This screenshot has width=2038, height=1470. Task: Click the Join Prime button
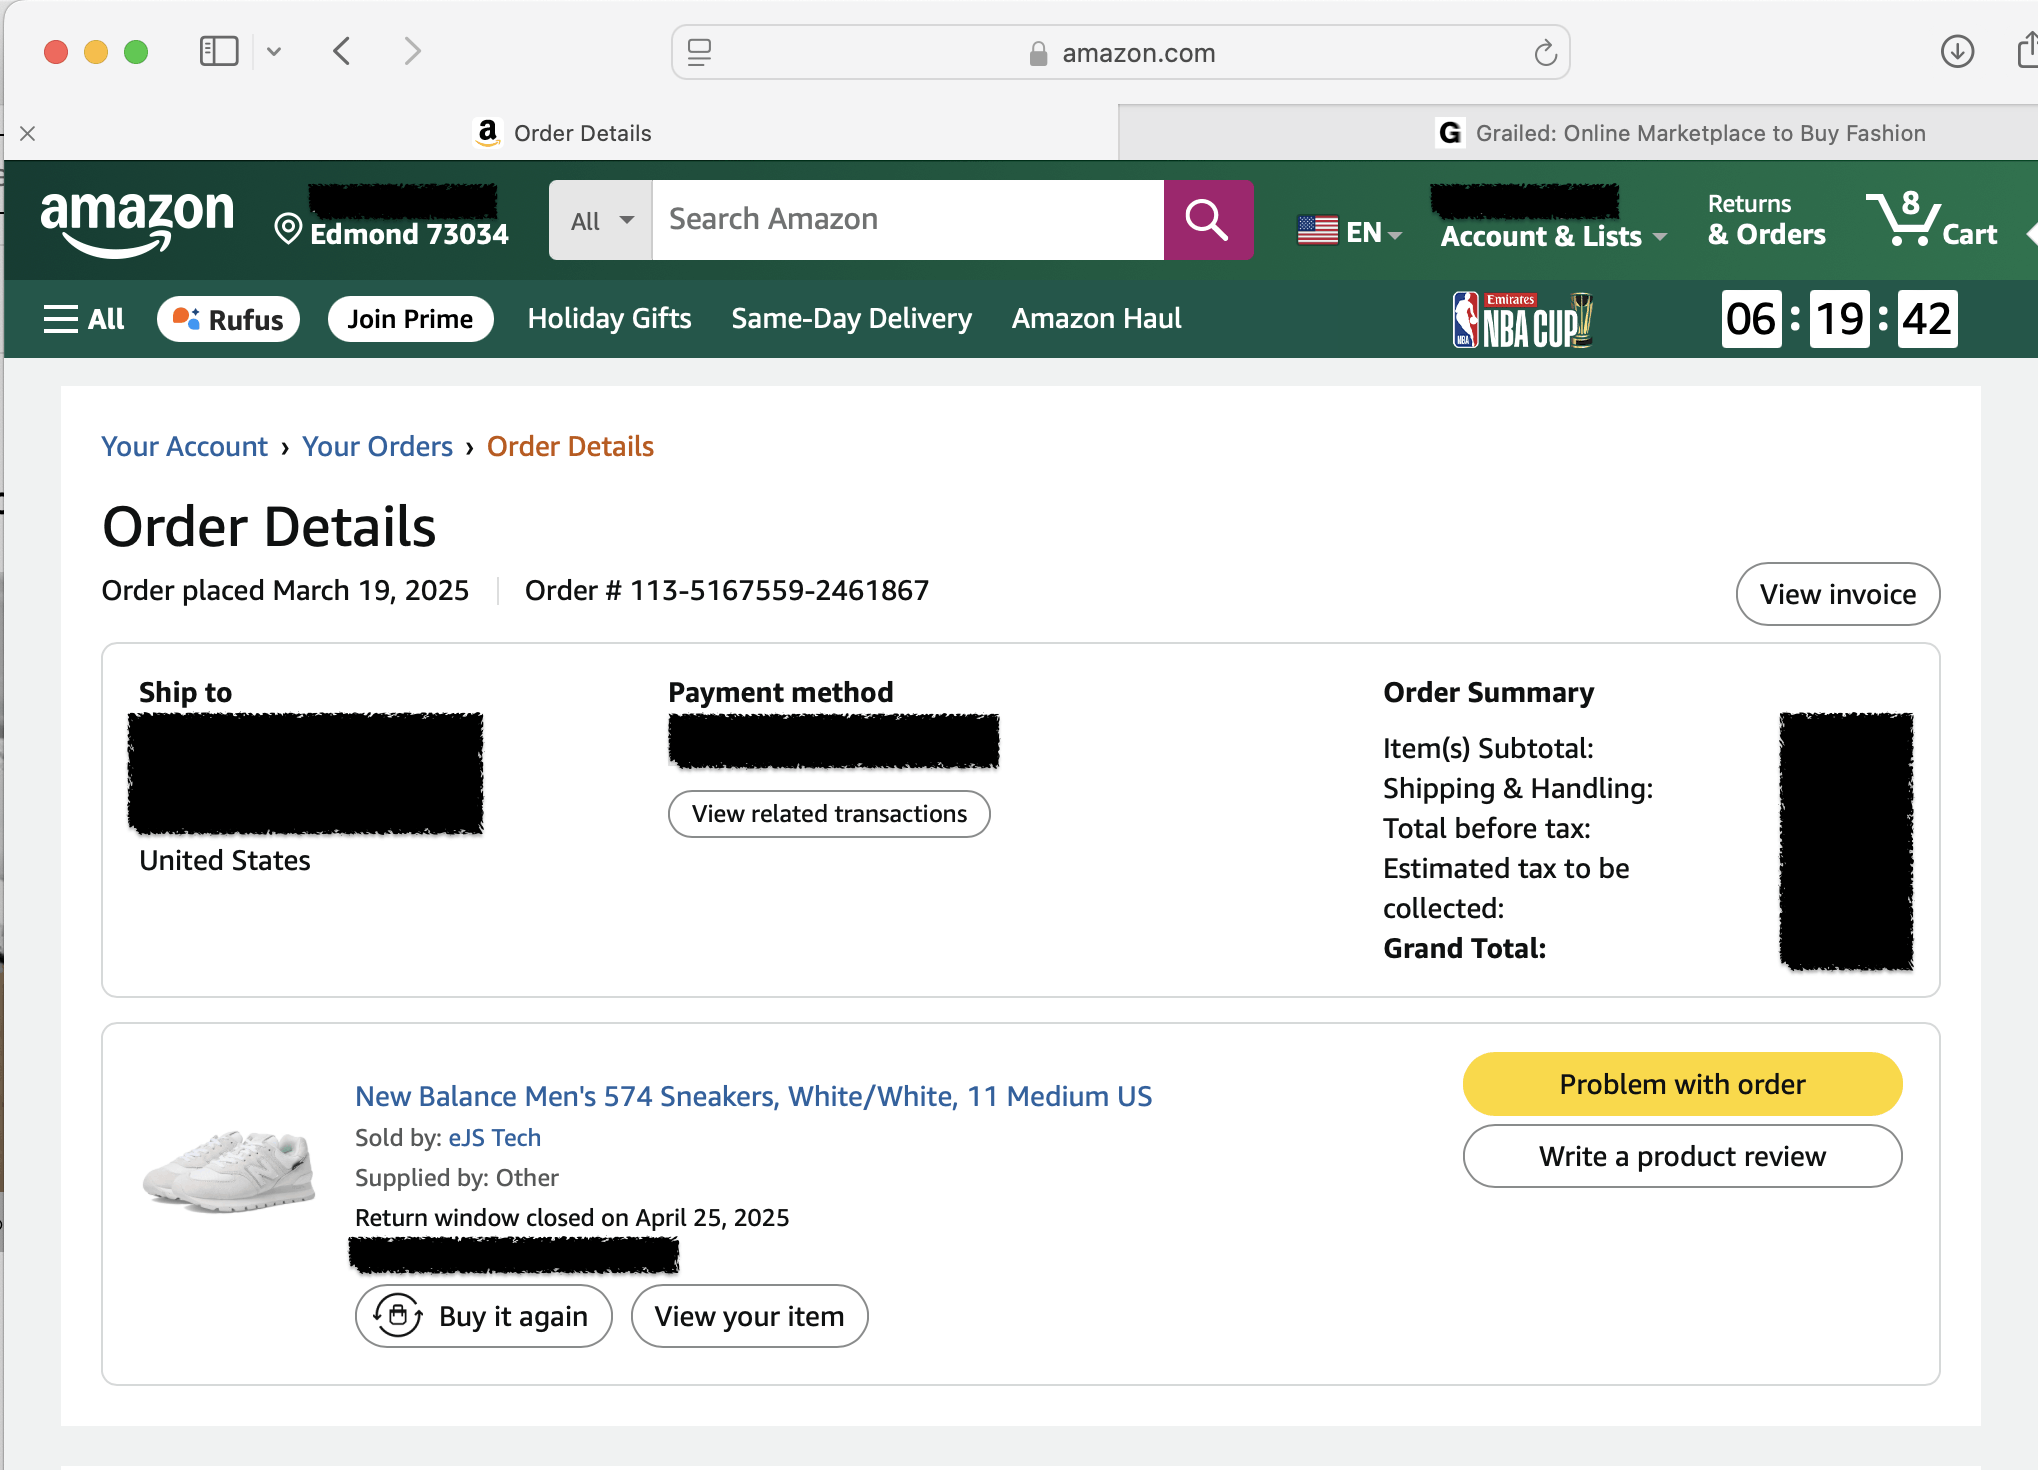coord(410,319)
